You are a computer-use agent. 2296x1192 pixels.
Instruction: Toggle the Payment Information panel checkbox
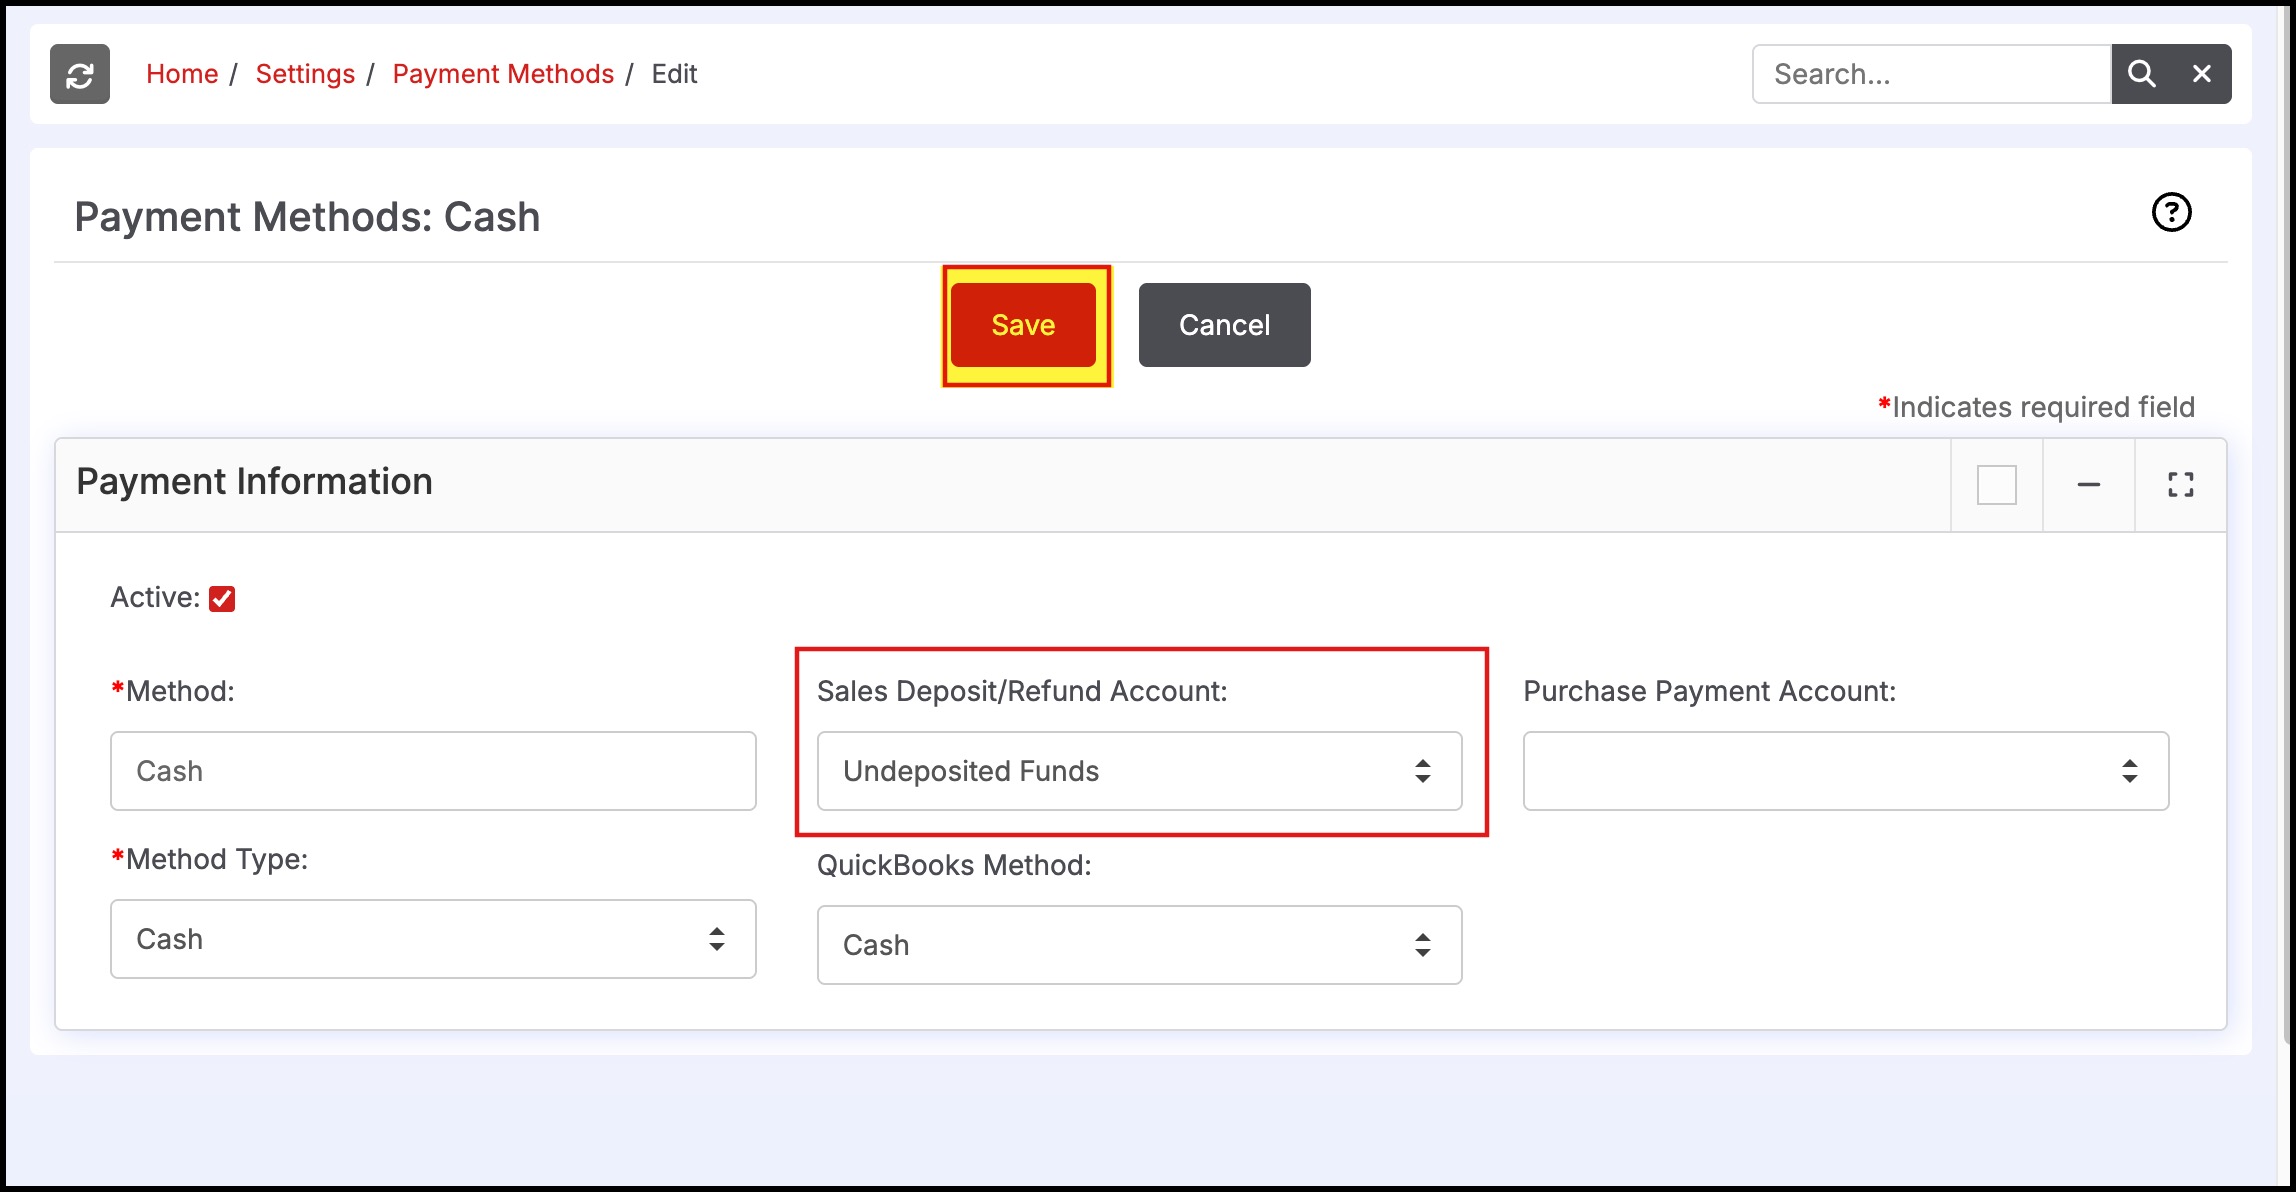(1996, 485)
